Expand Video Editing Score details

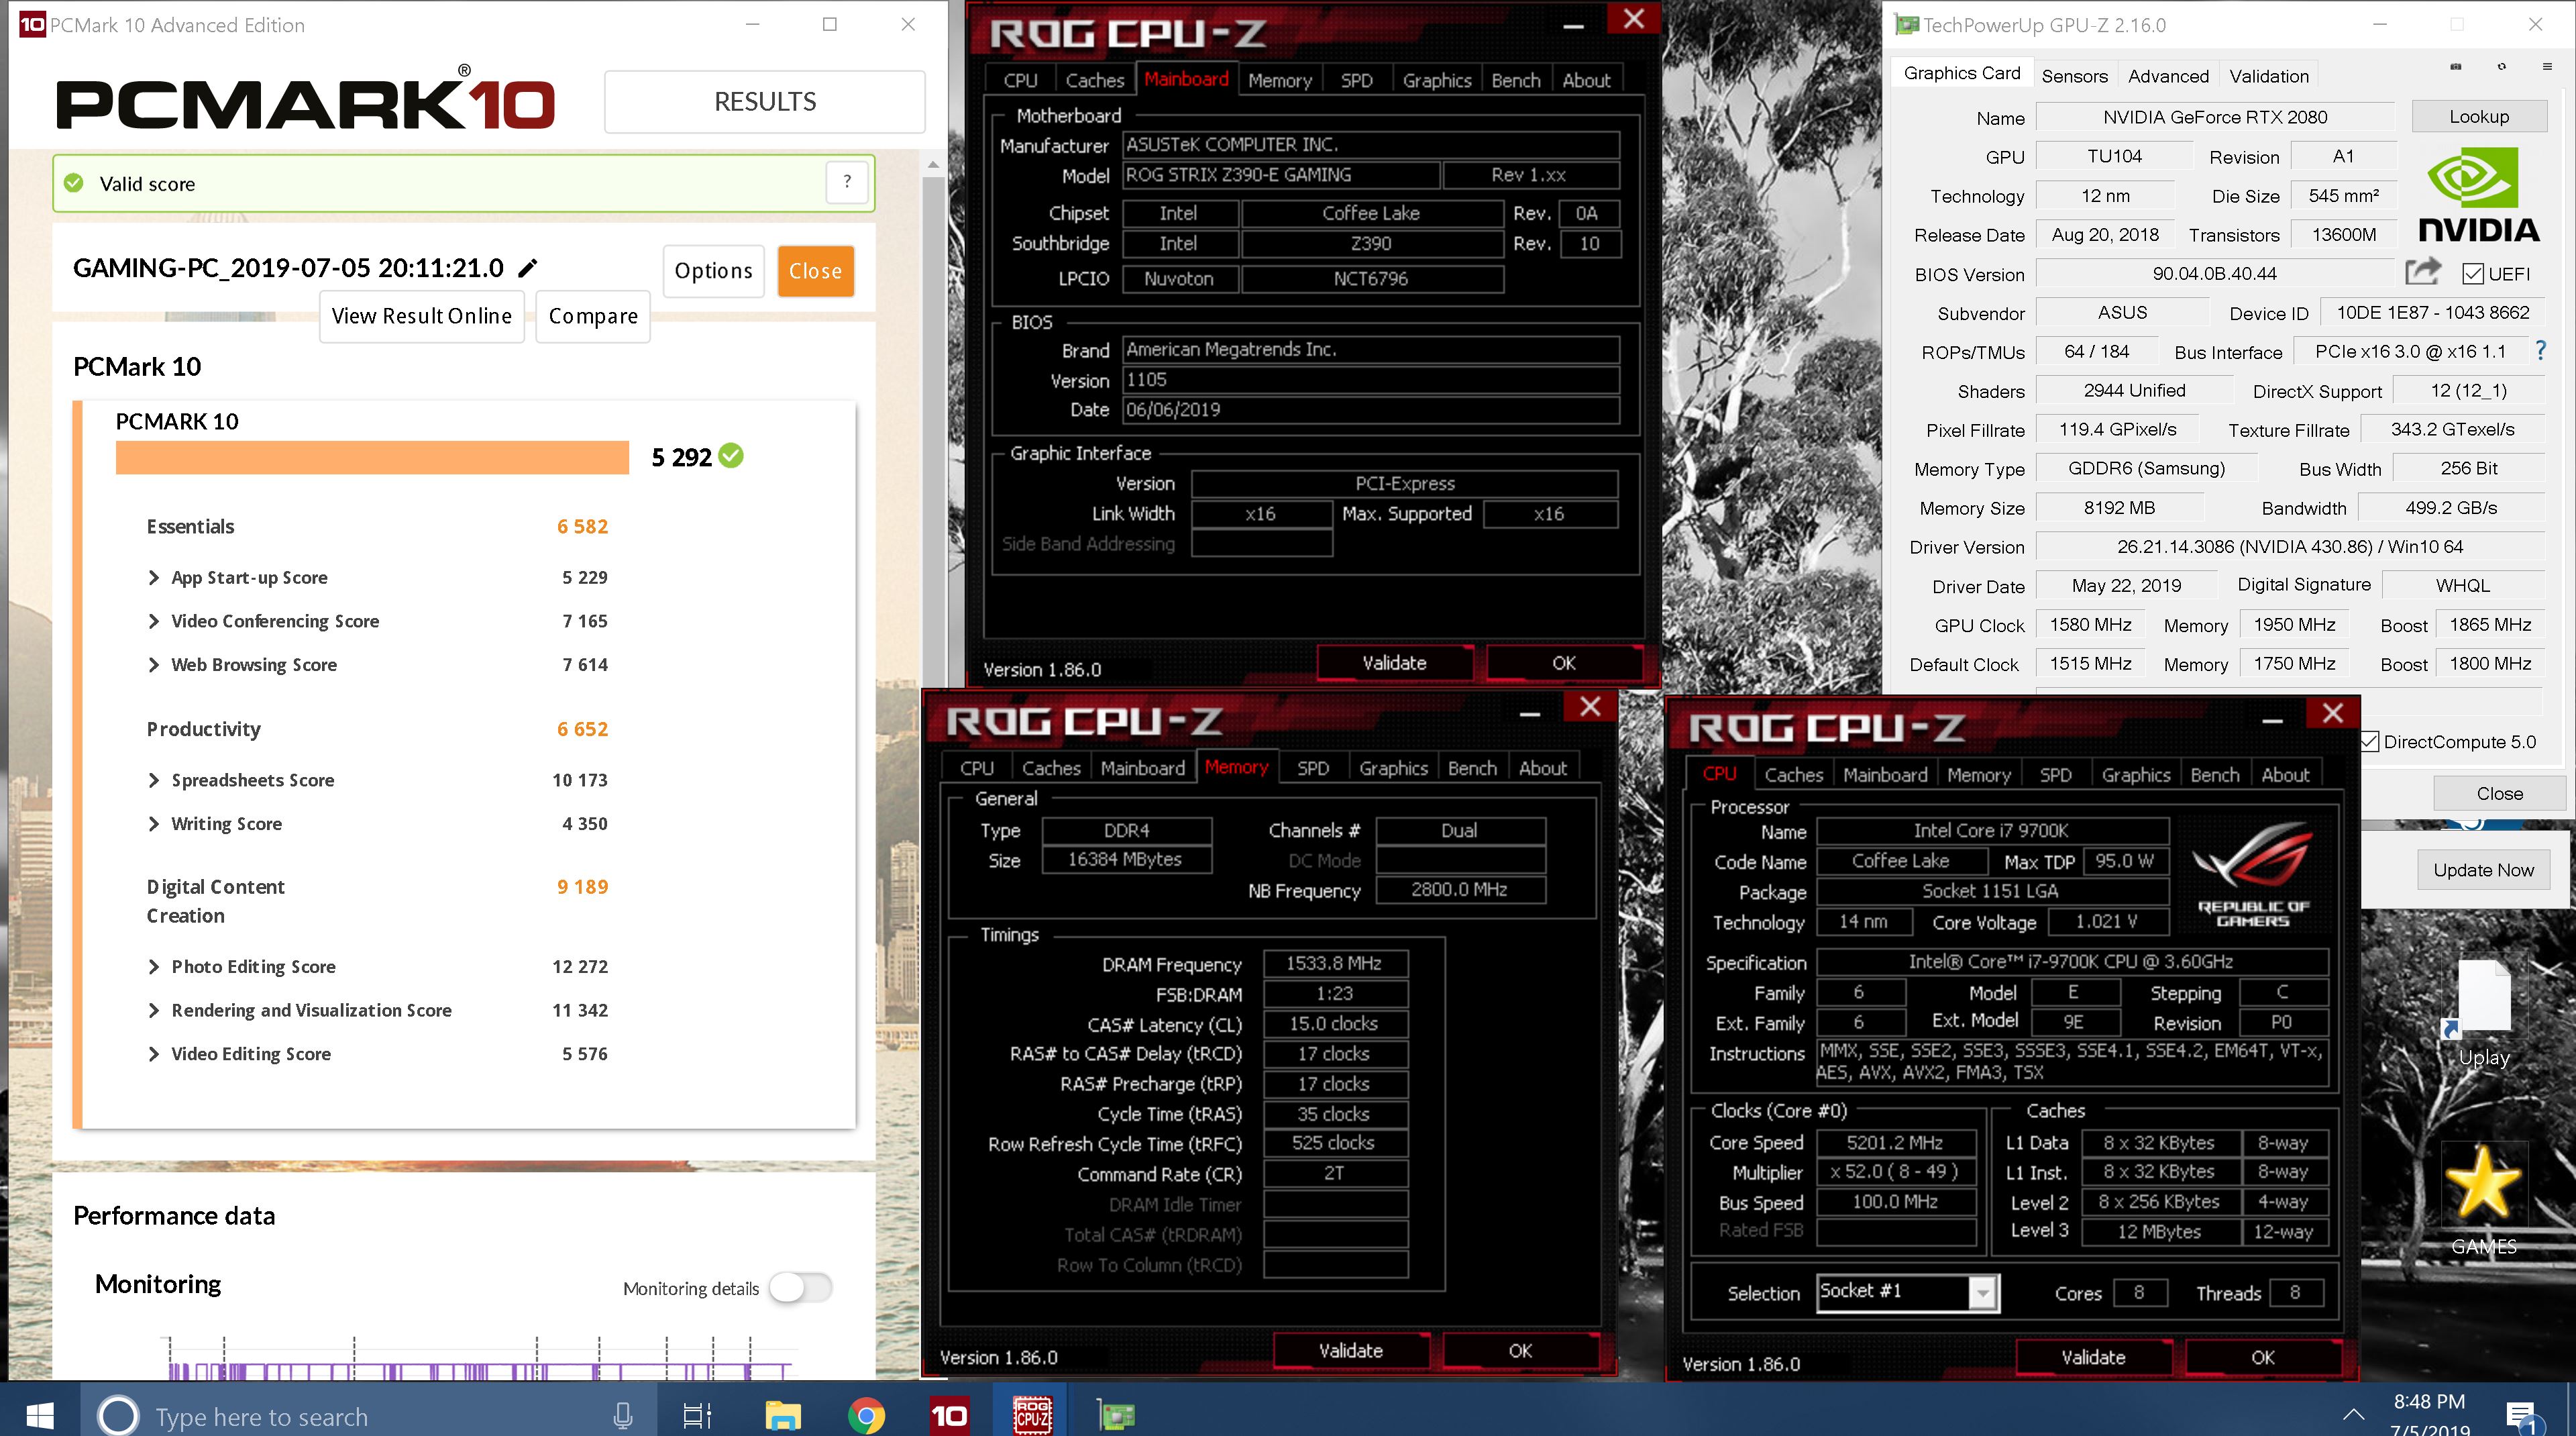tap(153, 1054)
